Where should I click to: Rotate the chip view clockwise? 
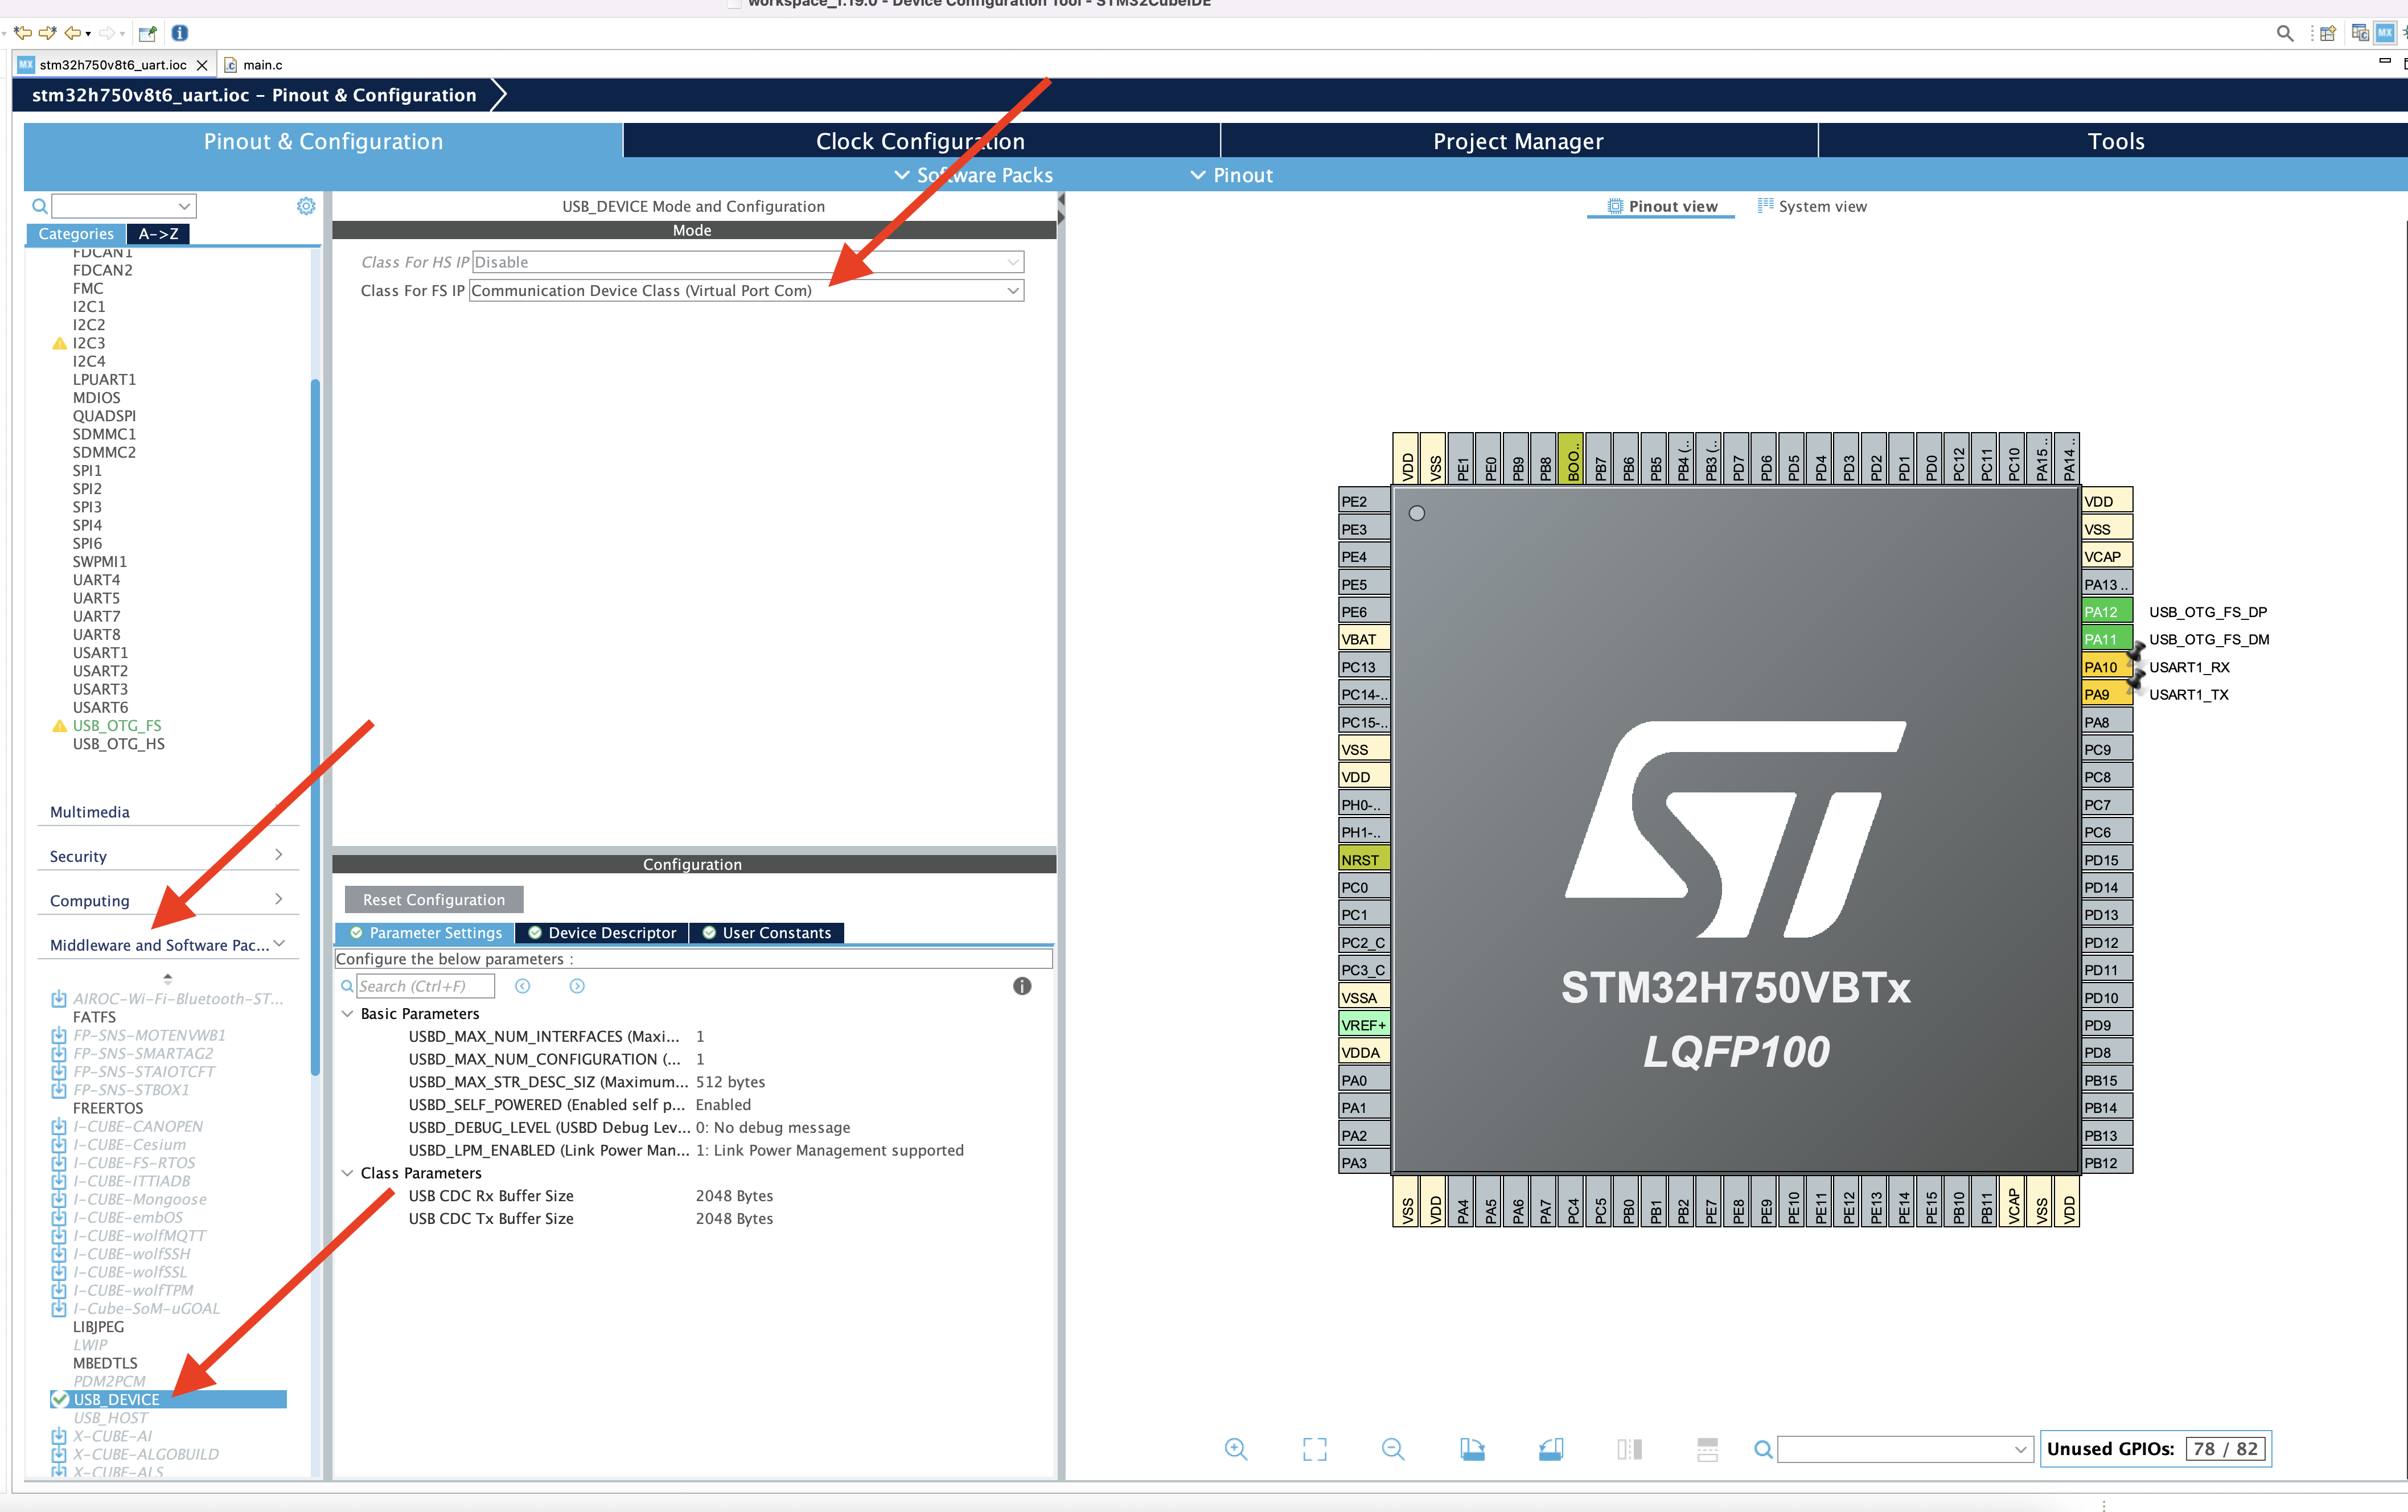[1472, 1449]
